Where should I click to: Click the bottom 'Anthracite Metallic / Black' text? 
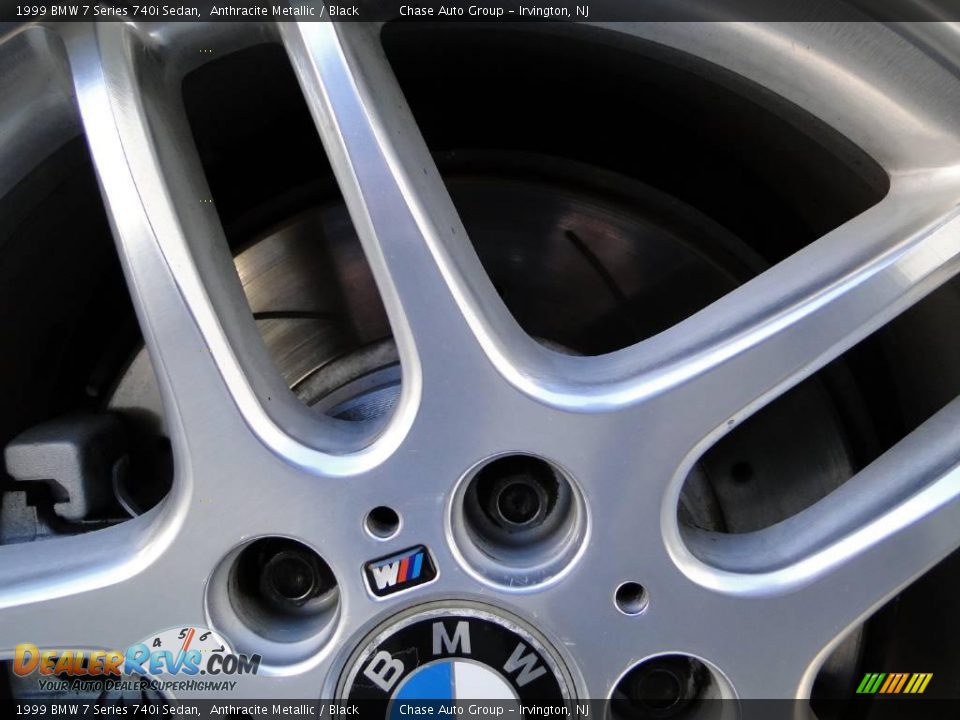(285, 710)
